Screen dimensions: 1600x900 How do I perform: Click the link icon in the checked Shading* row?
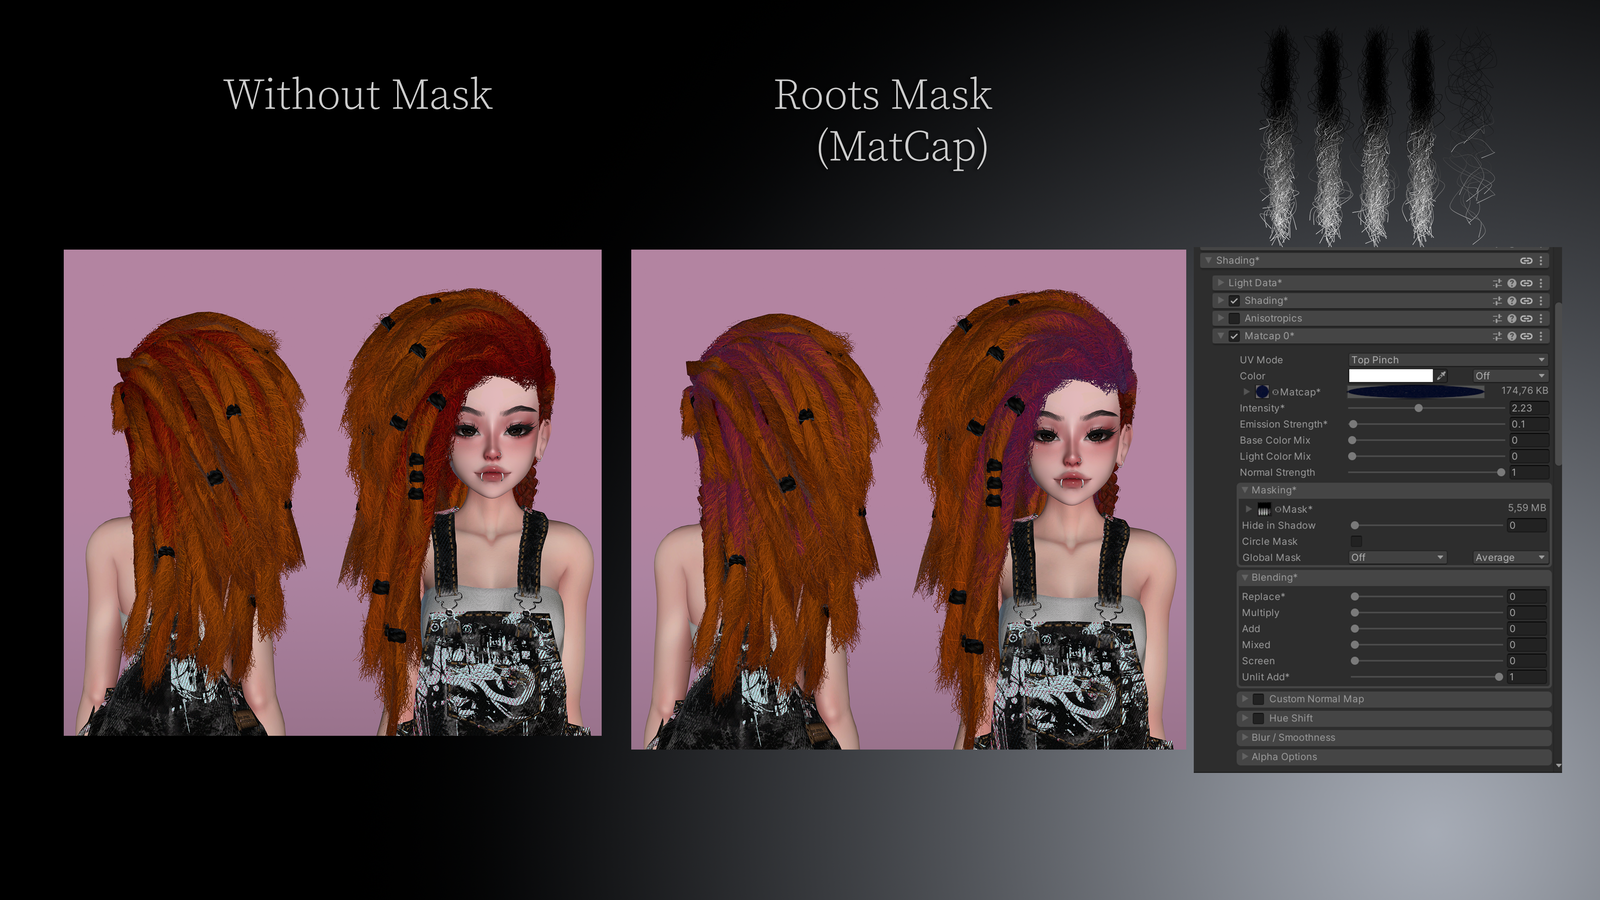click(x=1526, y=301)
